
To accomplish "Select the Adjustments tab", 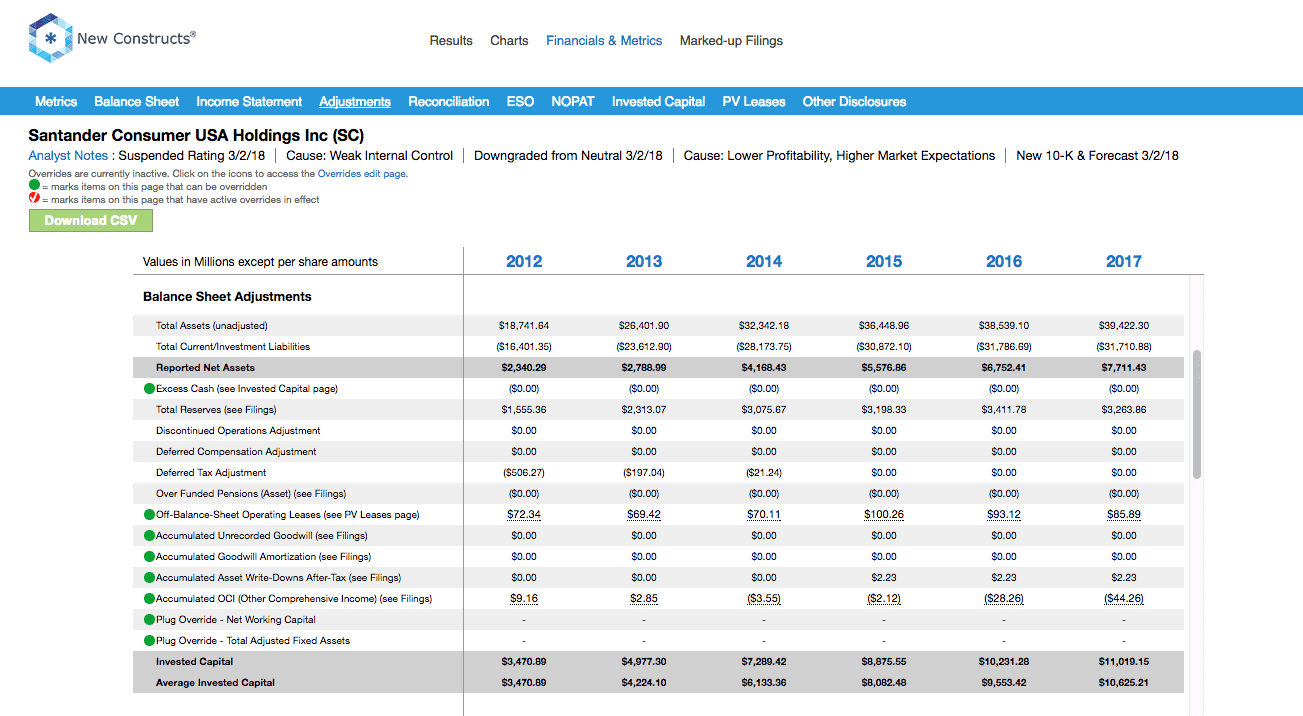I will coord(355,101).
